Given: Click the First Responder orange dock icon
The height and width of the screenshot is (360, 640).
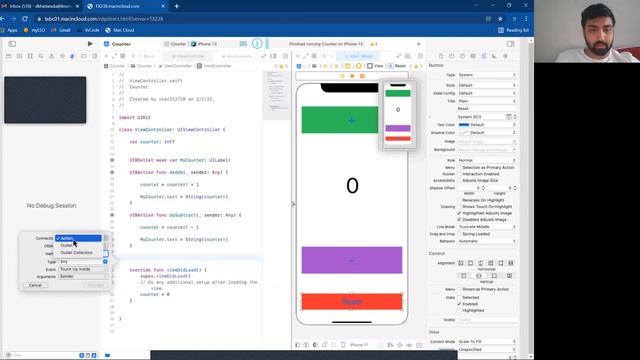Looking at the screenshot, I should coord(352,76).
